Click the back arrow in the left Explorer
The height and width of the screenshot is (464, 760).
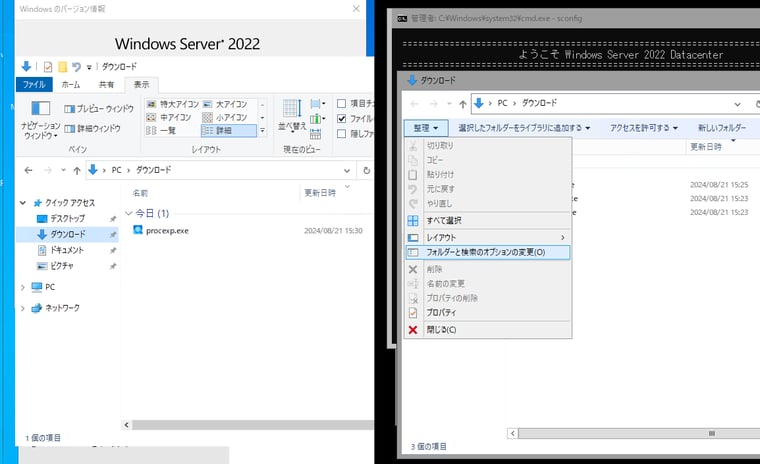pyautogui.click(x=28, y=170)
